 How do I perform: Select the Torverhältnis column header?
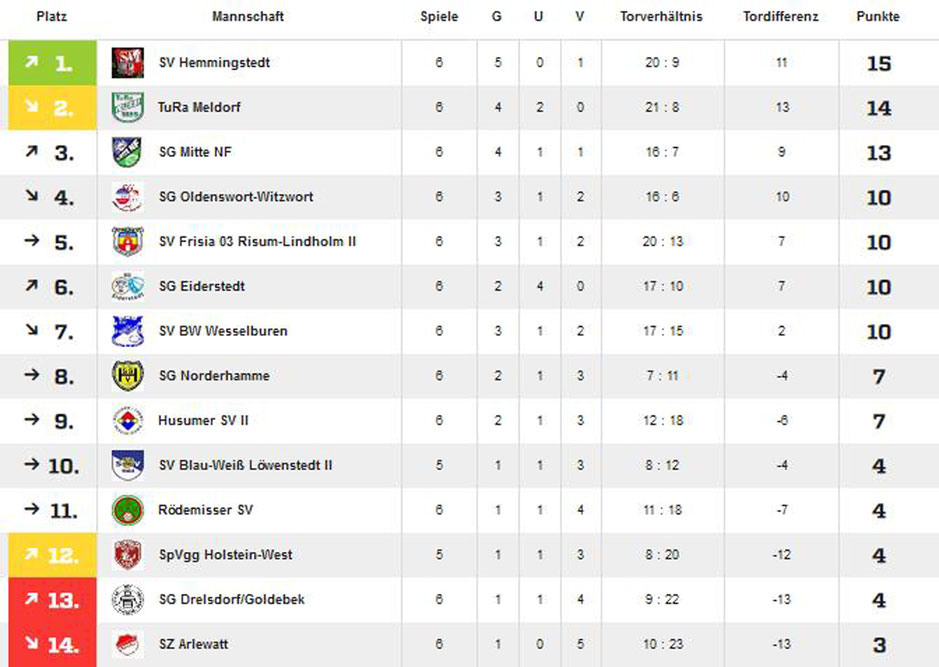(x=661, y=17)
